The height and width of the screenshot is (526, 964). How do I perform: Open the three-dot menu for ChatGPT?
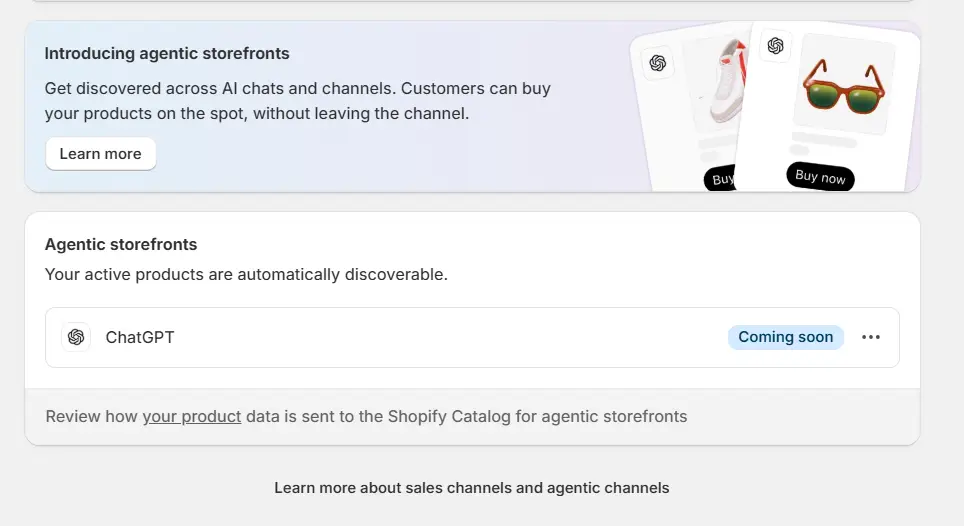tap(871, 337)
